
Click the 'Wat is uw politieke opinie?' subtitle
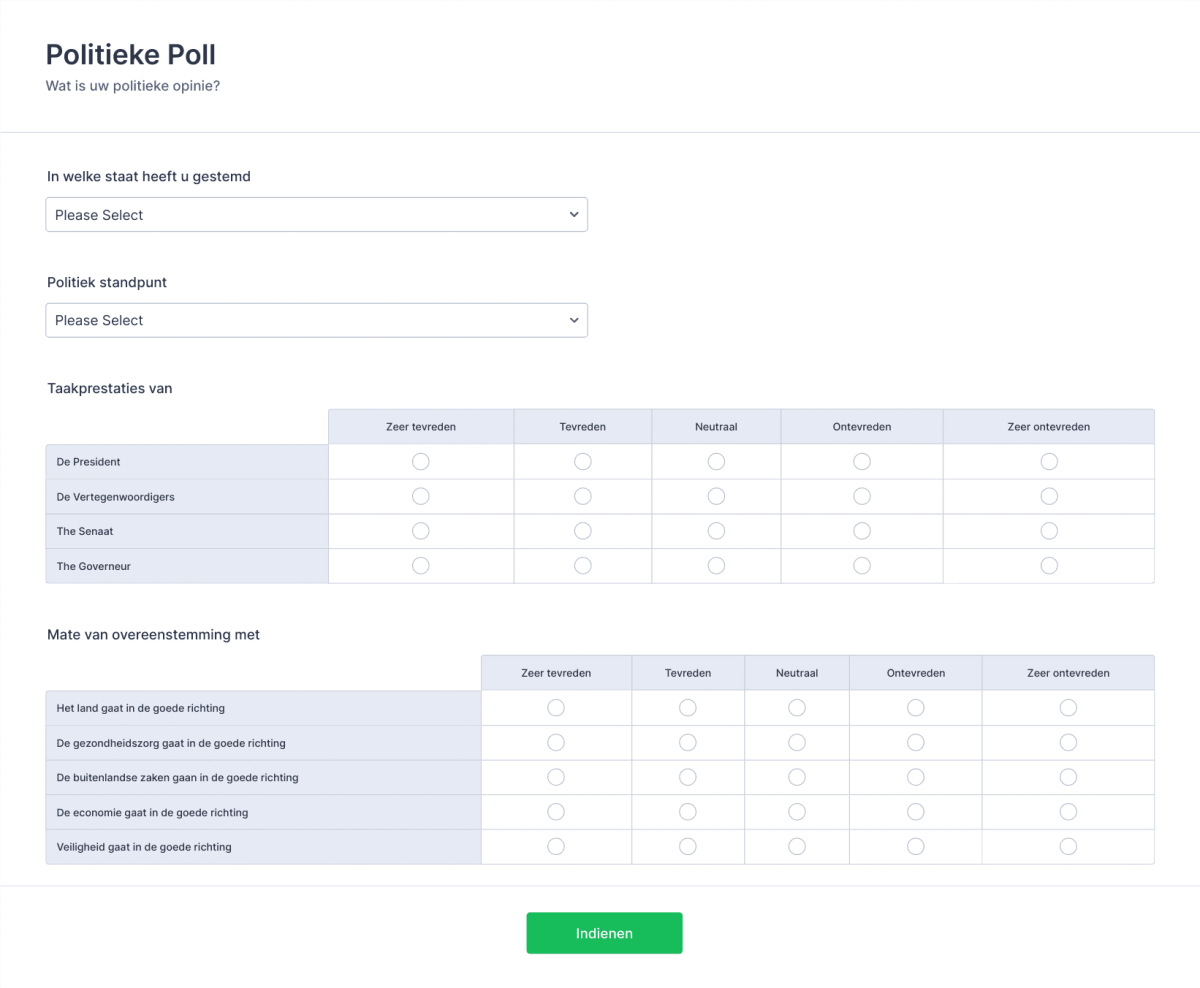(x=132, y=86)
